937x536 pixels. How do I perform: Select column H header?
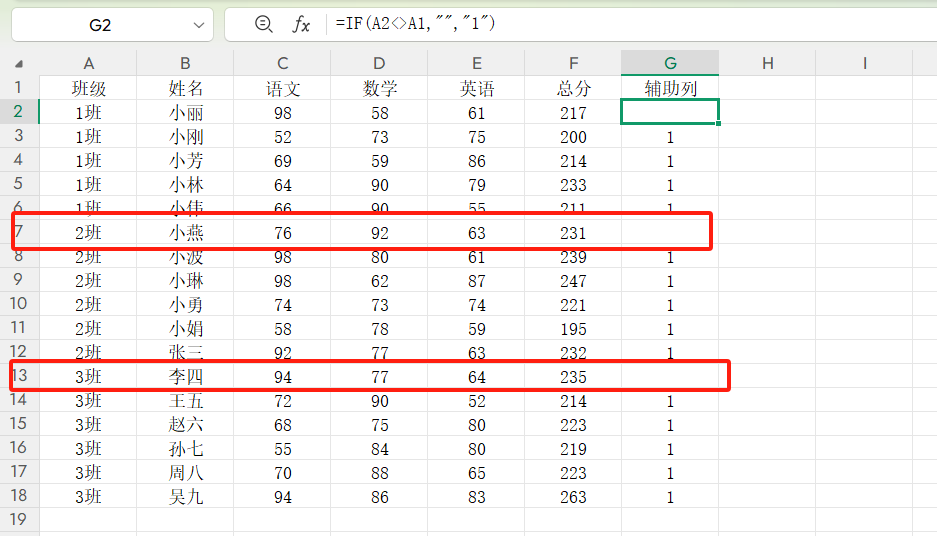(x=767, y=63)
